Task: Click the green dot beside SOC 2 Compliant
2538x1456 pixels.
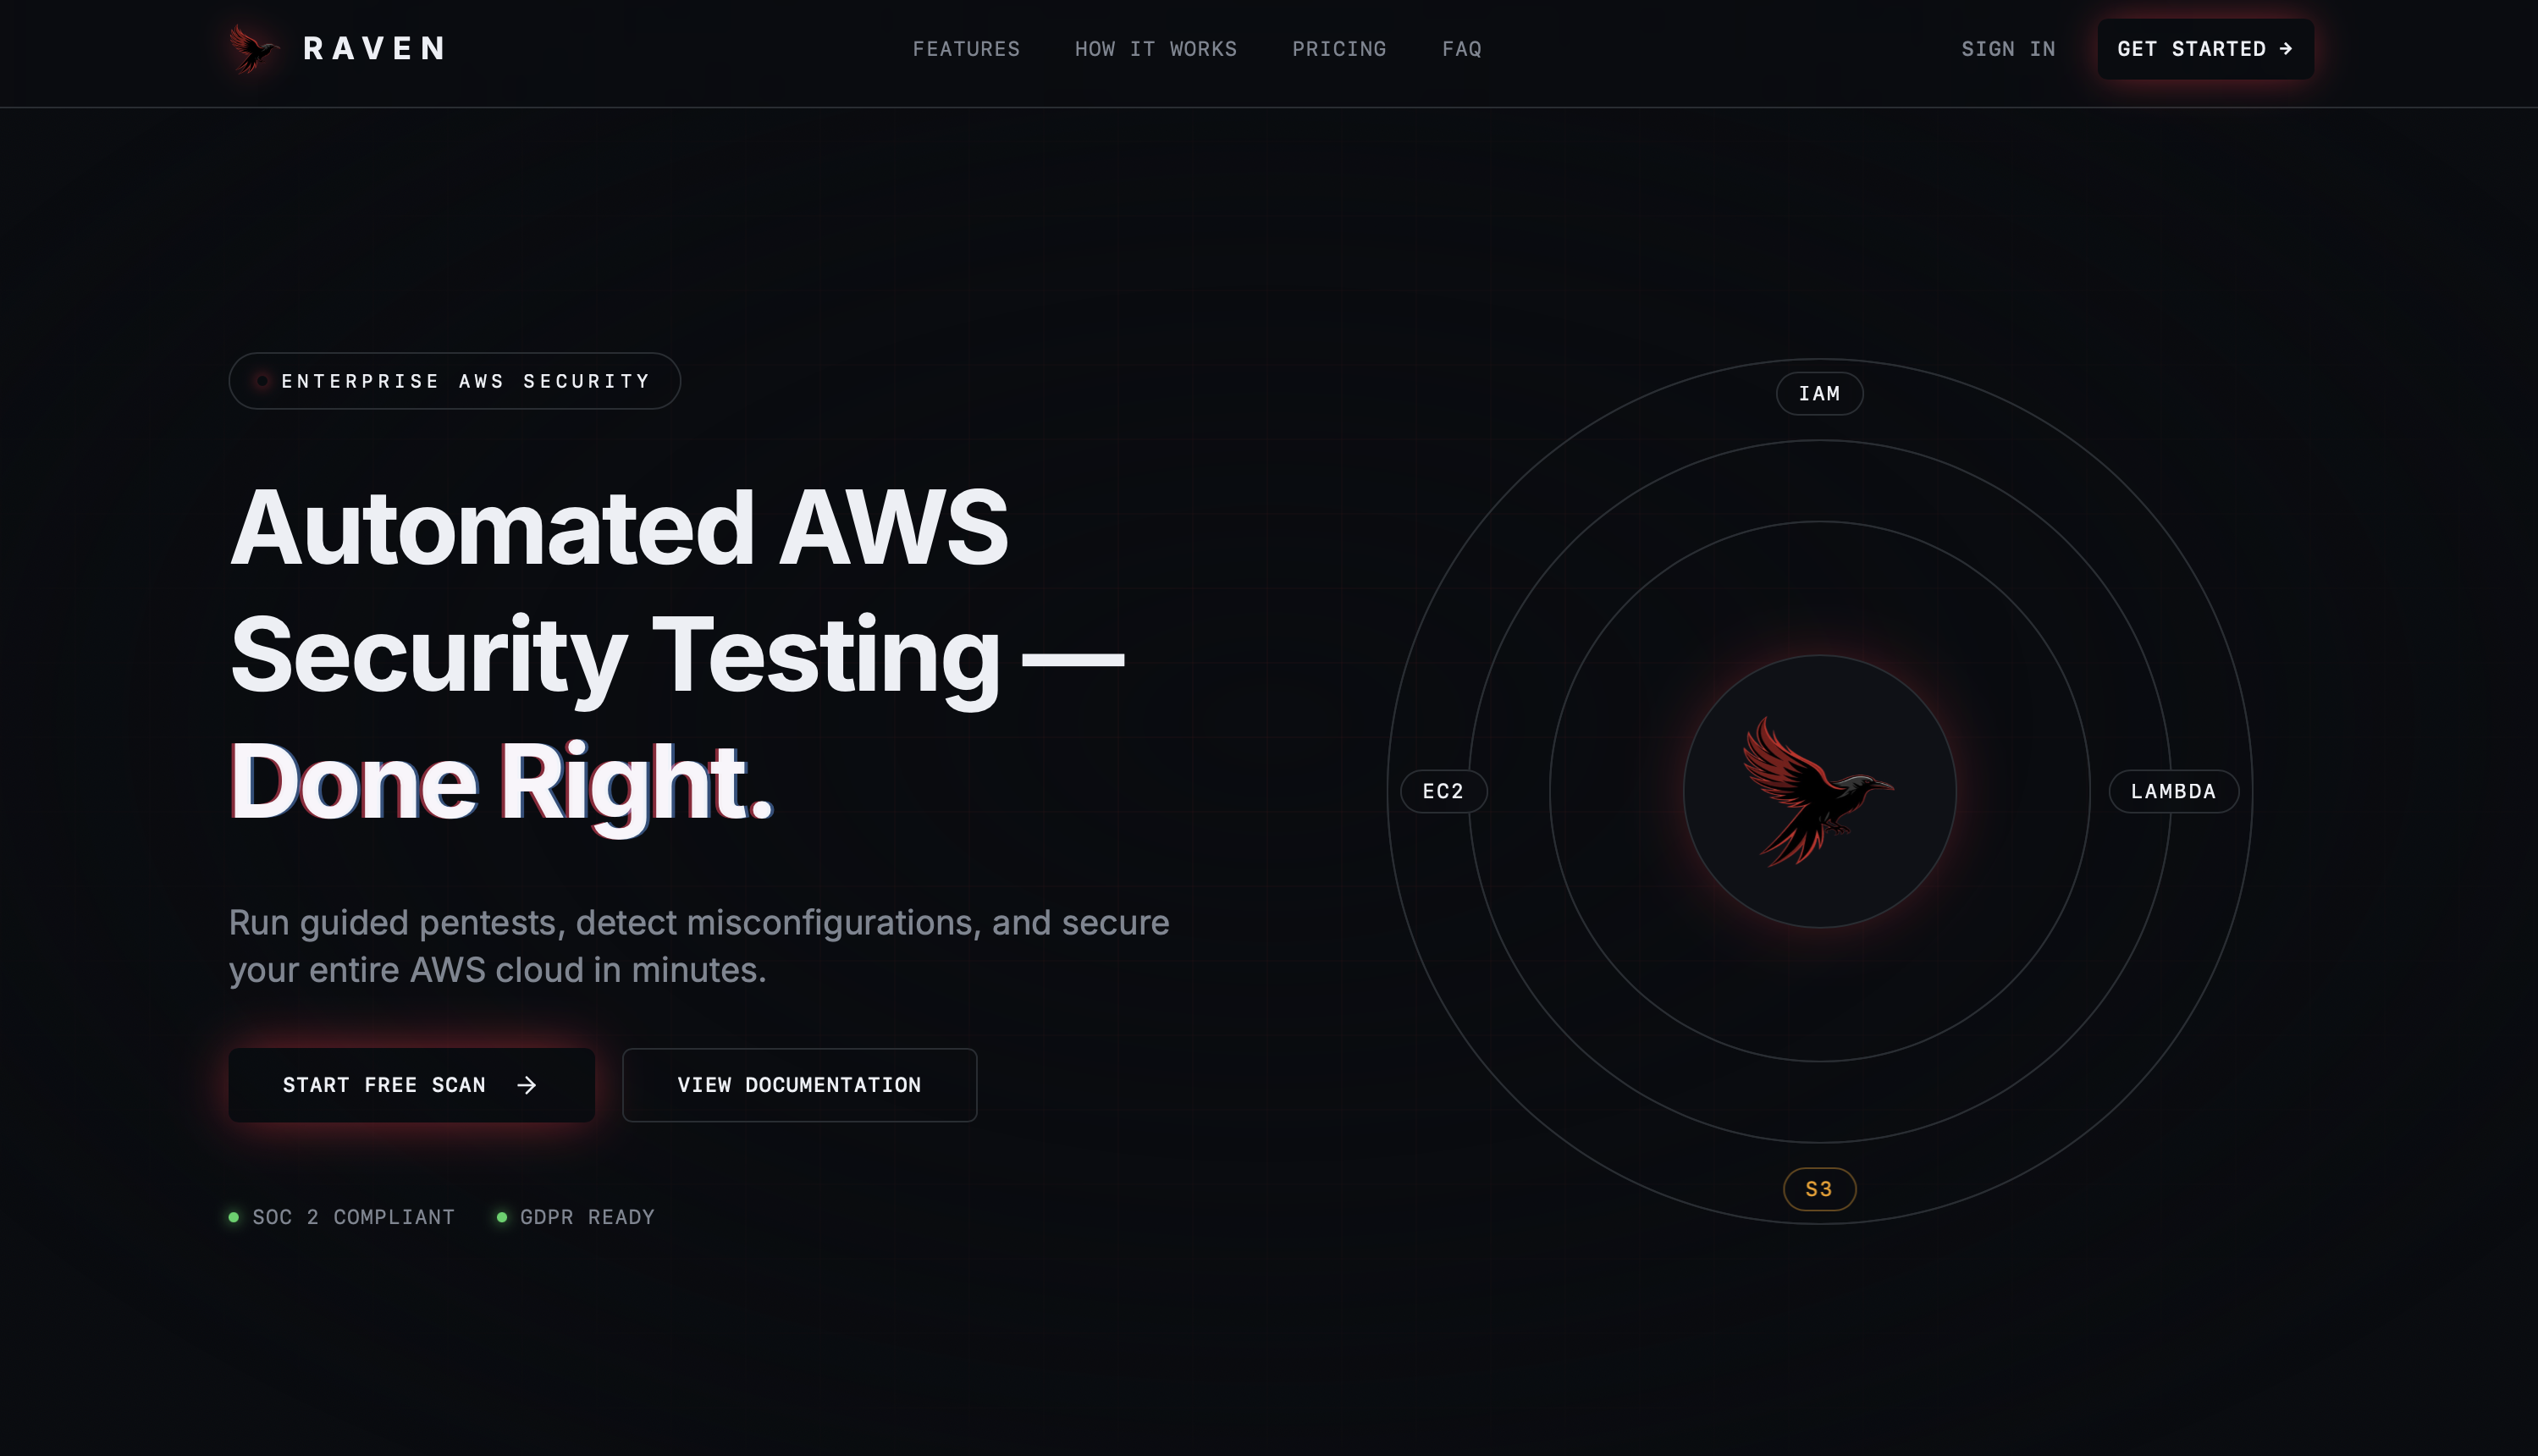Action: (x=234, y=1217)
